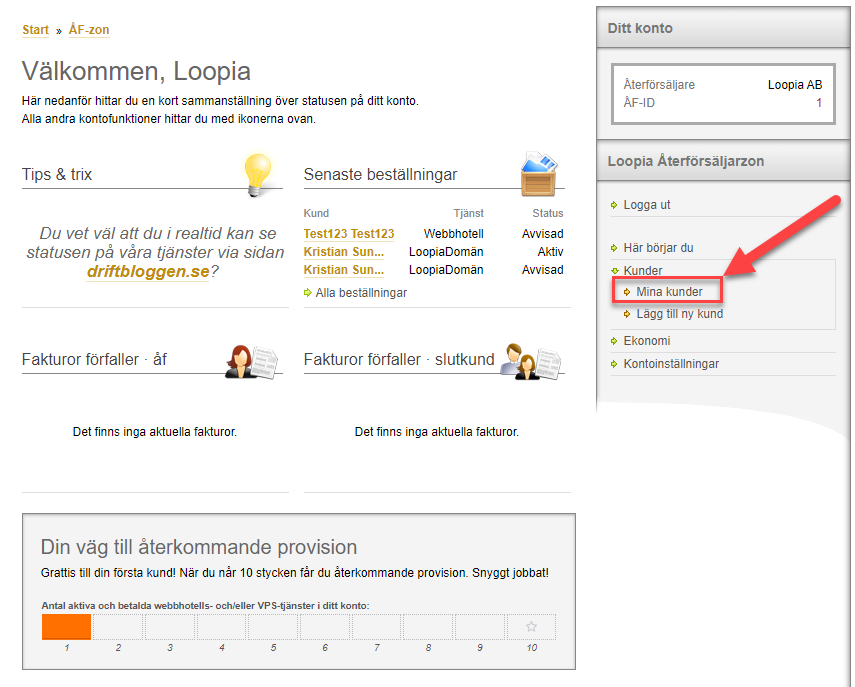Click the lightbulb icon beside Tips & trix
The height and width of the screenshot is (687, 855).
(258, 175)
